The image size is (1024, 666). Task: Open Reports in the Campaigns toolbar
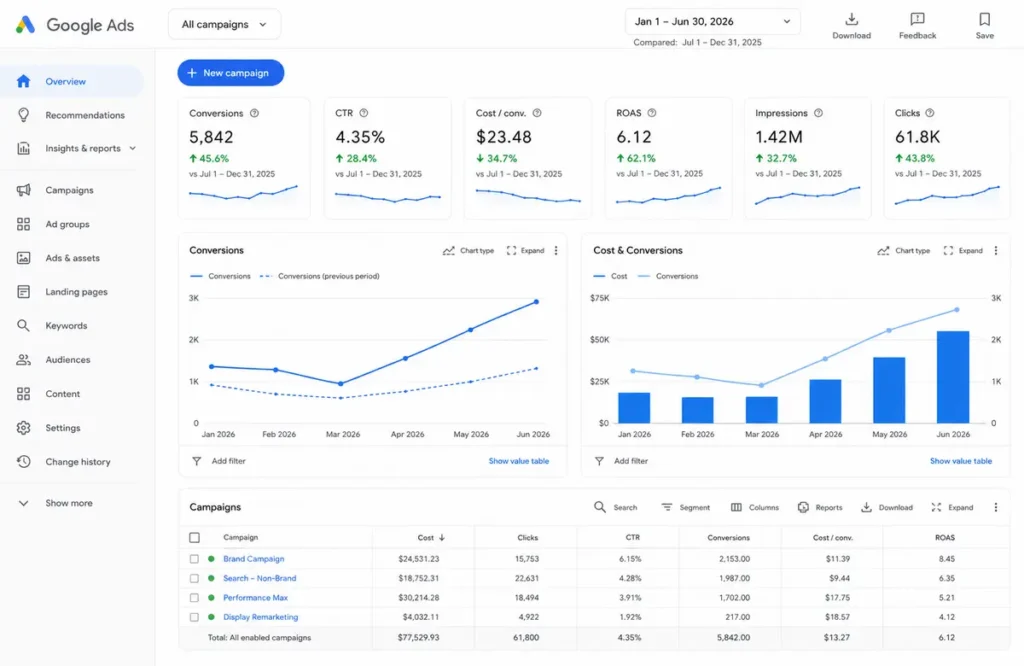click(x=820, y=507)
